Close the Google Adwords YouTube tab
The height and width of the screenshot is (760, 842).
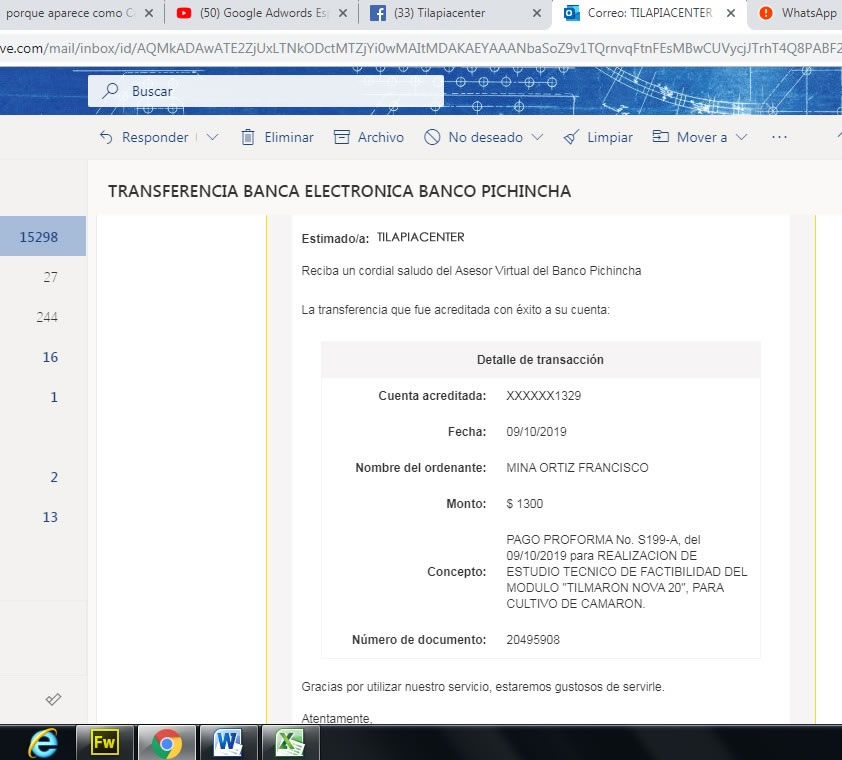click(x=343, y=13)
